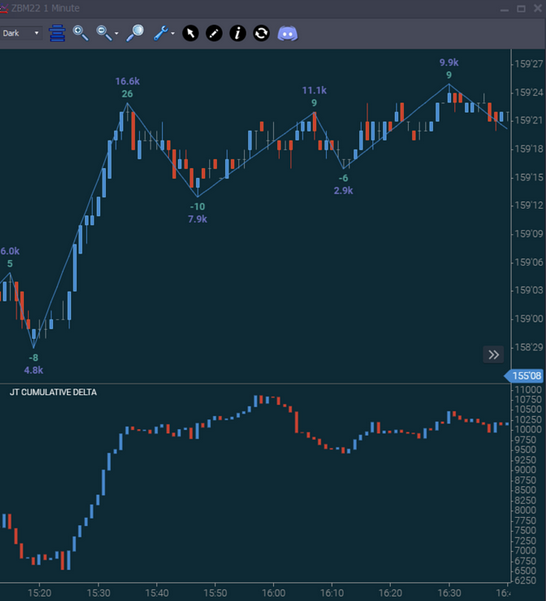Click the -6 swing tick label
The image size is (546, 601).
tap(343, 178)
